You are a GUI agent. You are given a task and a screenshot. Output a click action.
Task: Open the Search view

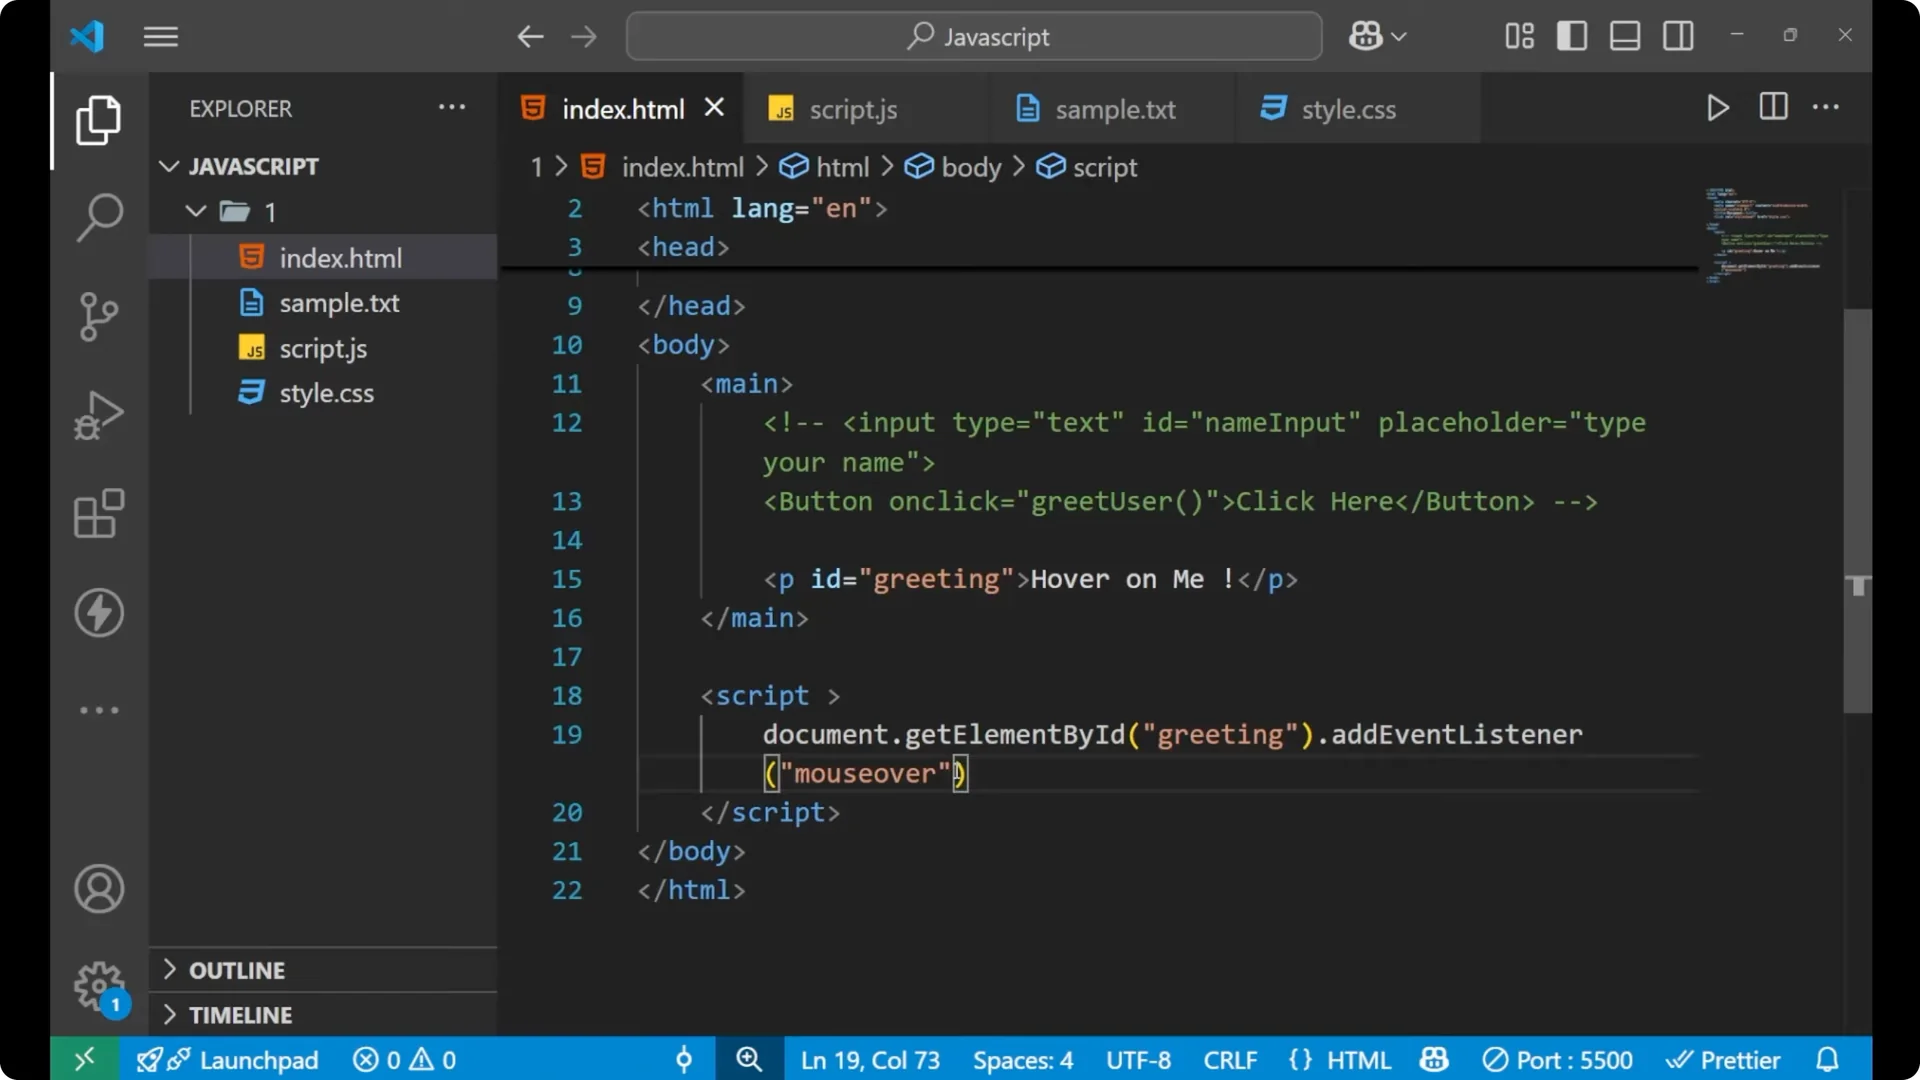click(x=98, y=216)
